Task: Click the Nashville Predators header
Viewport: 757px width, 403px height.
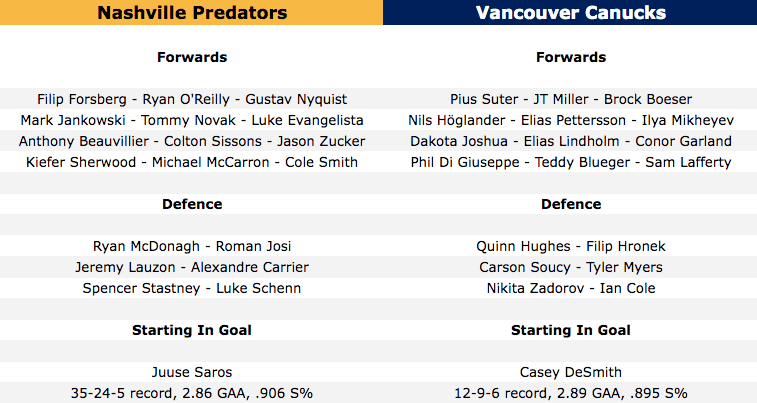Action: [x=191, y=13]
